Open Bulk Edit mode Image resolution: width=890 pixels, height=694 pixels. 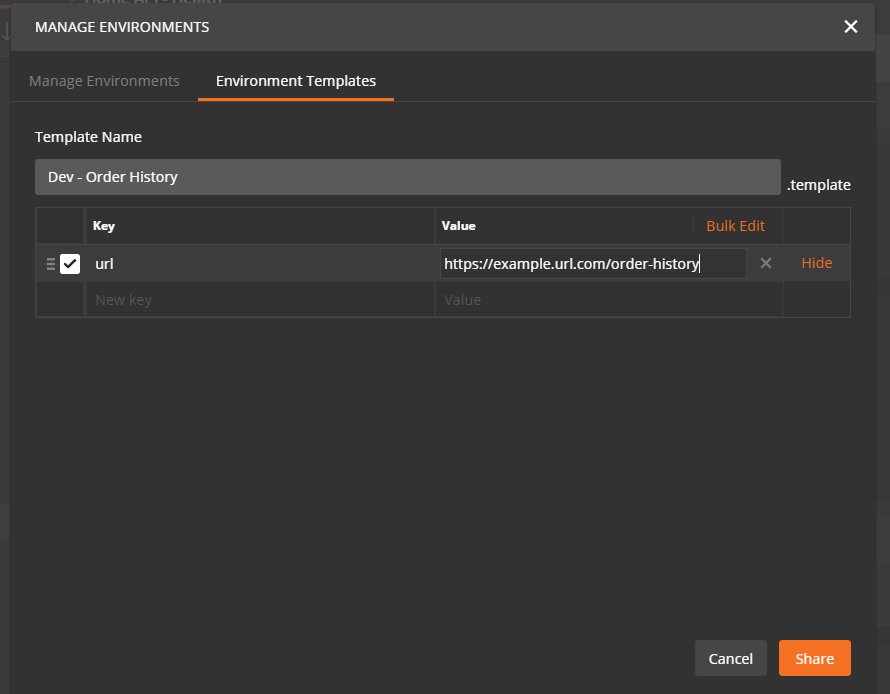(735, 226)
